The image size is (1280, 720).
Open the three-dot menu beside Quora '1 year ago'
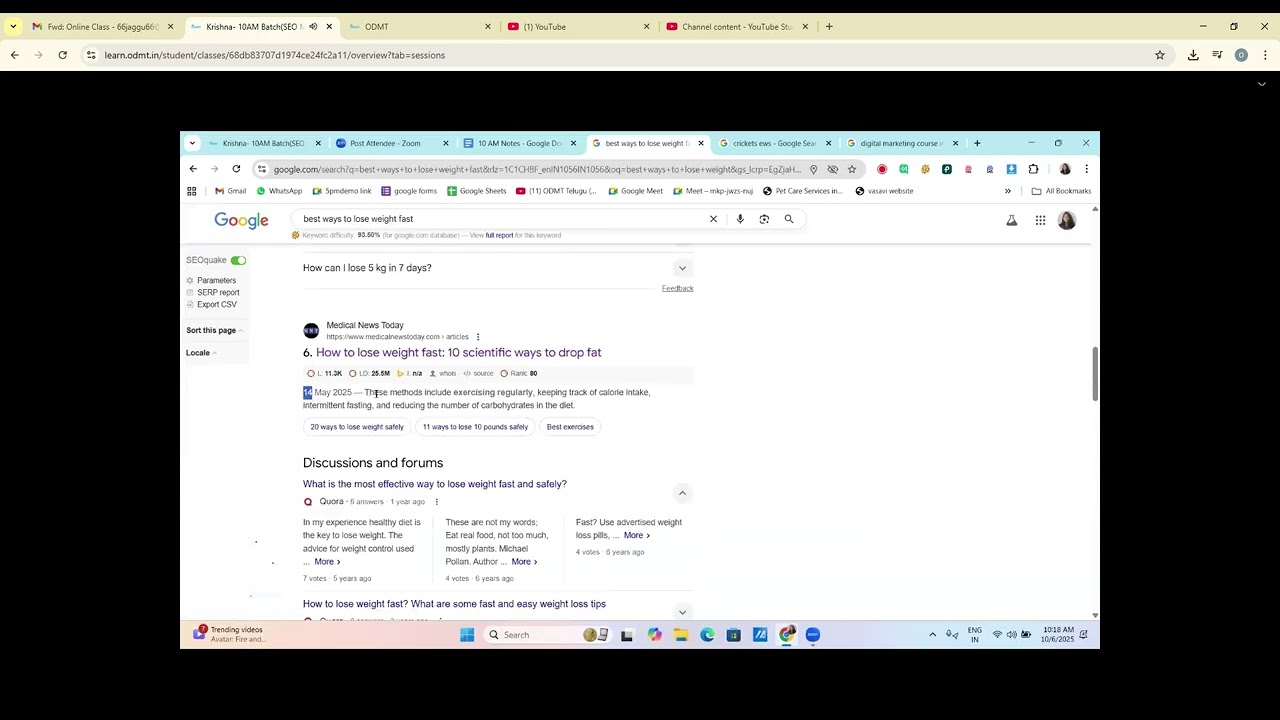pos(436,502)
